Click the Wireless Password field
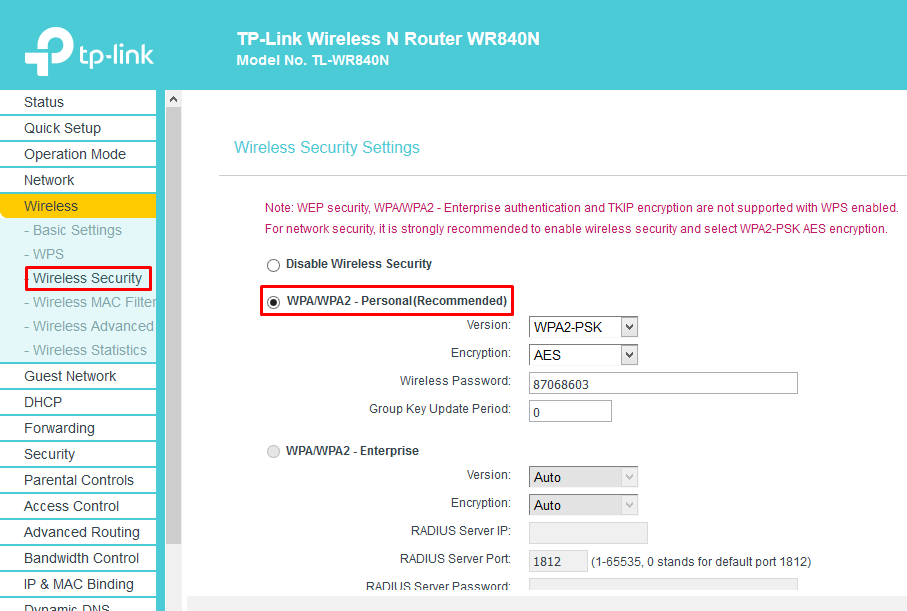The width and height of the screenshot is (907, 611). coord(663,383)
